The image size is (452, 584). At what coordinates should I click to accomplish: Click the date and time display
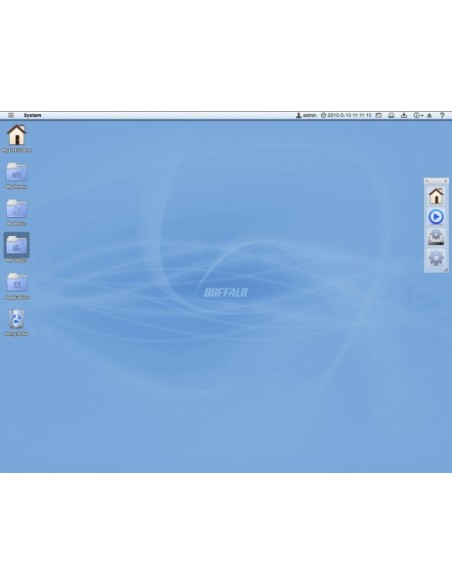tap(346, 115)
